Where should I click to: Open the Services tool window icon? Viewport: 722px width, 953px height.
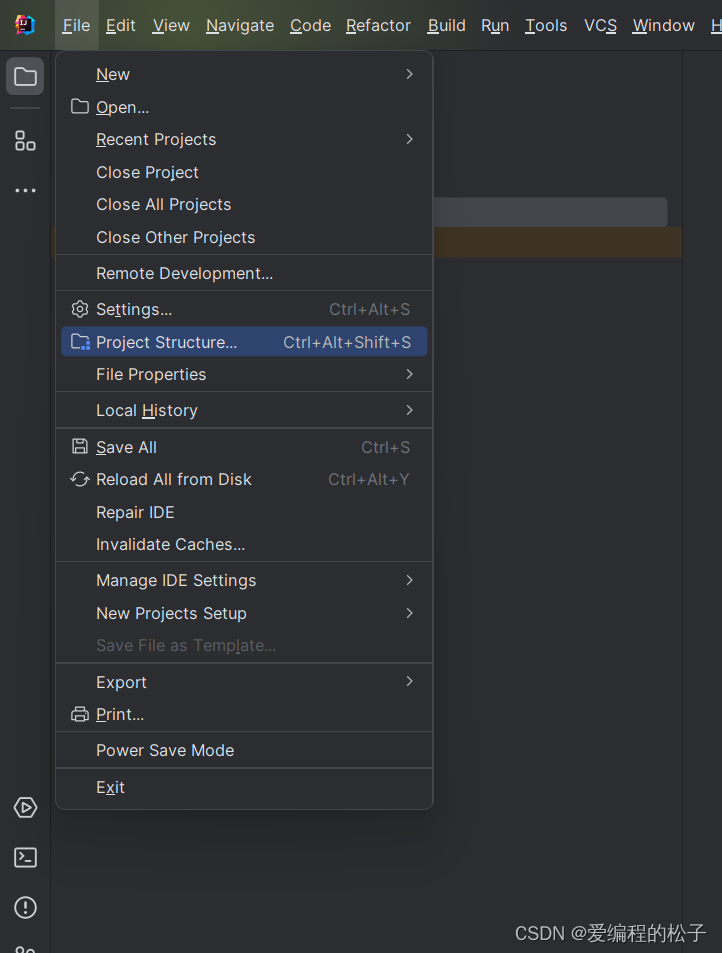coord(25,808)
